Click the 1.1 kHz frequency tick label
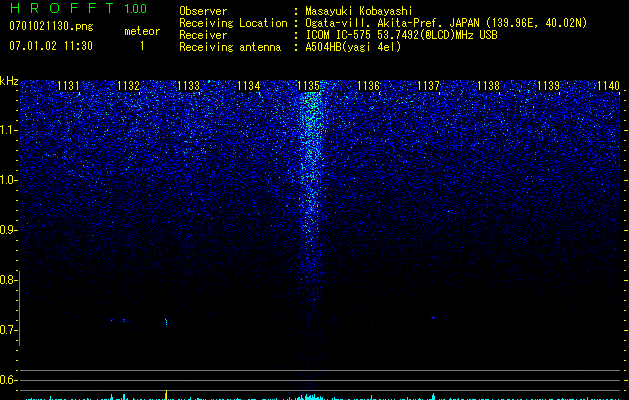Image resolution: width=629 pixels, height=400 pixels. point(8,130)
